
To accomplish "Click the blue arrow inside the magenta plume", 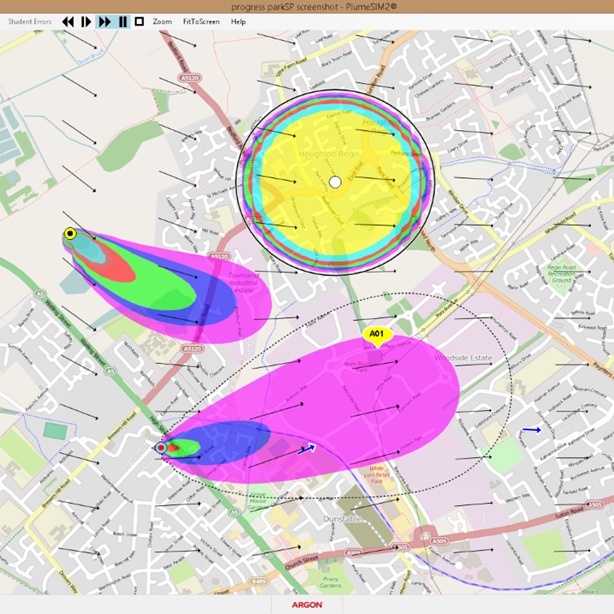I will click(306, 449).
